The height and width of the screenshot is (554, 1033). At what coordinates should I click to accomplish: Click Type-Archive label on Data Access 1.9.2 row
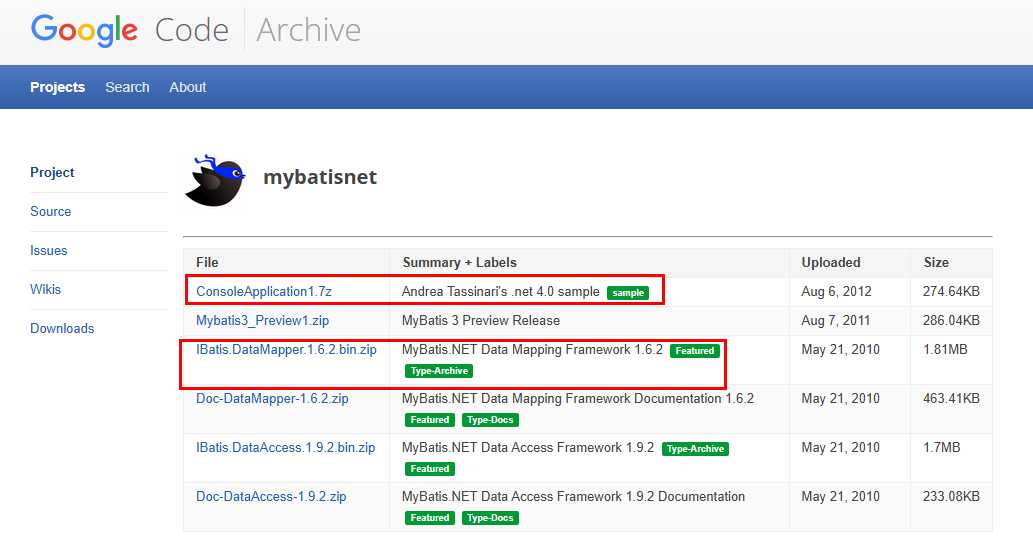coord(695,449)
